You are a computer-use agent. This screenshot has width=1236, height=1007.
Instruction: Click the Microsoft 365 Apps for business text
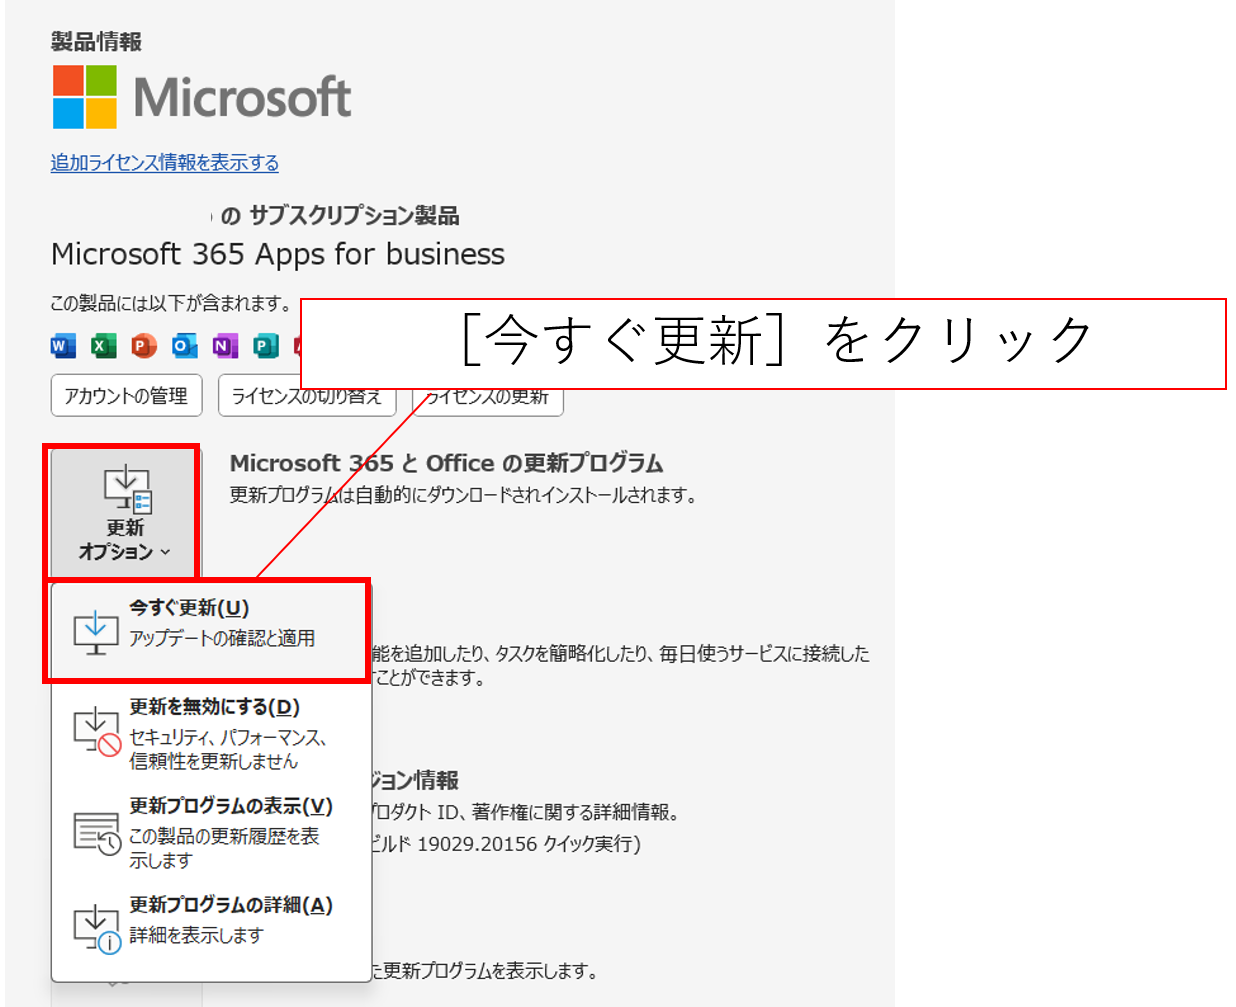[278, 254]
